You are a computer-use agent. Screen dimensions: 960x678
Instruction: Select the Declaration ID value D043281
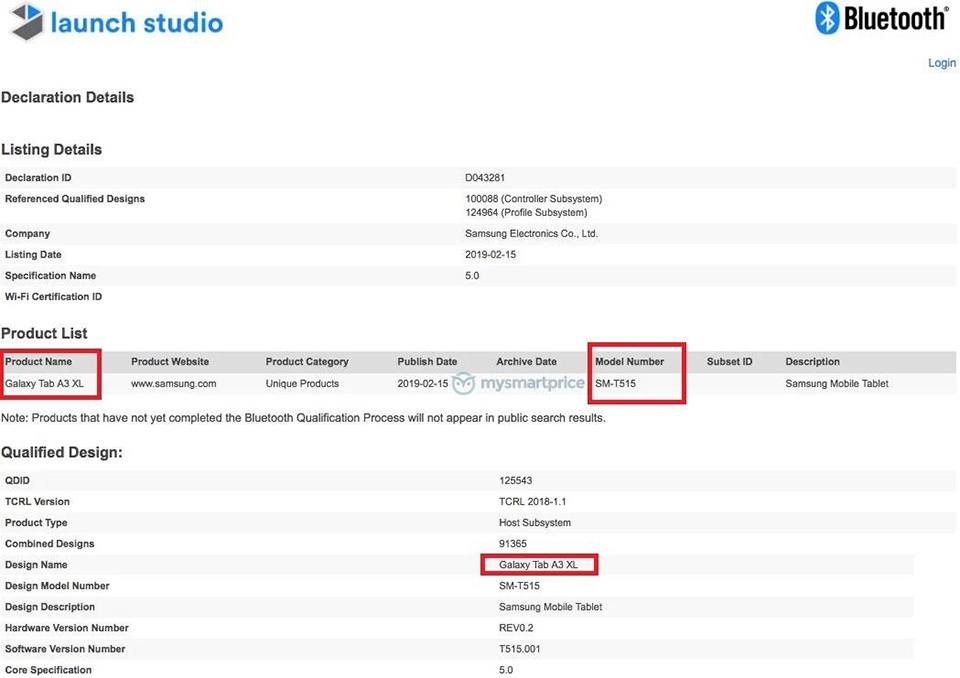485,178
